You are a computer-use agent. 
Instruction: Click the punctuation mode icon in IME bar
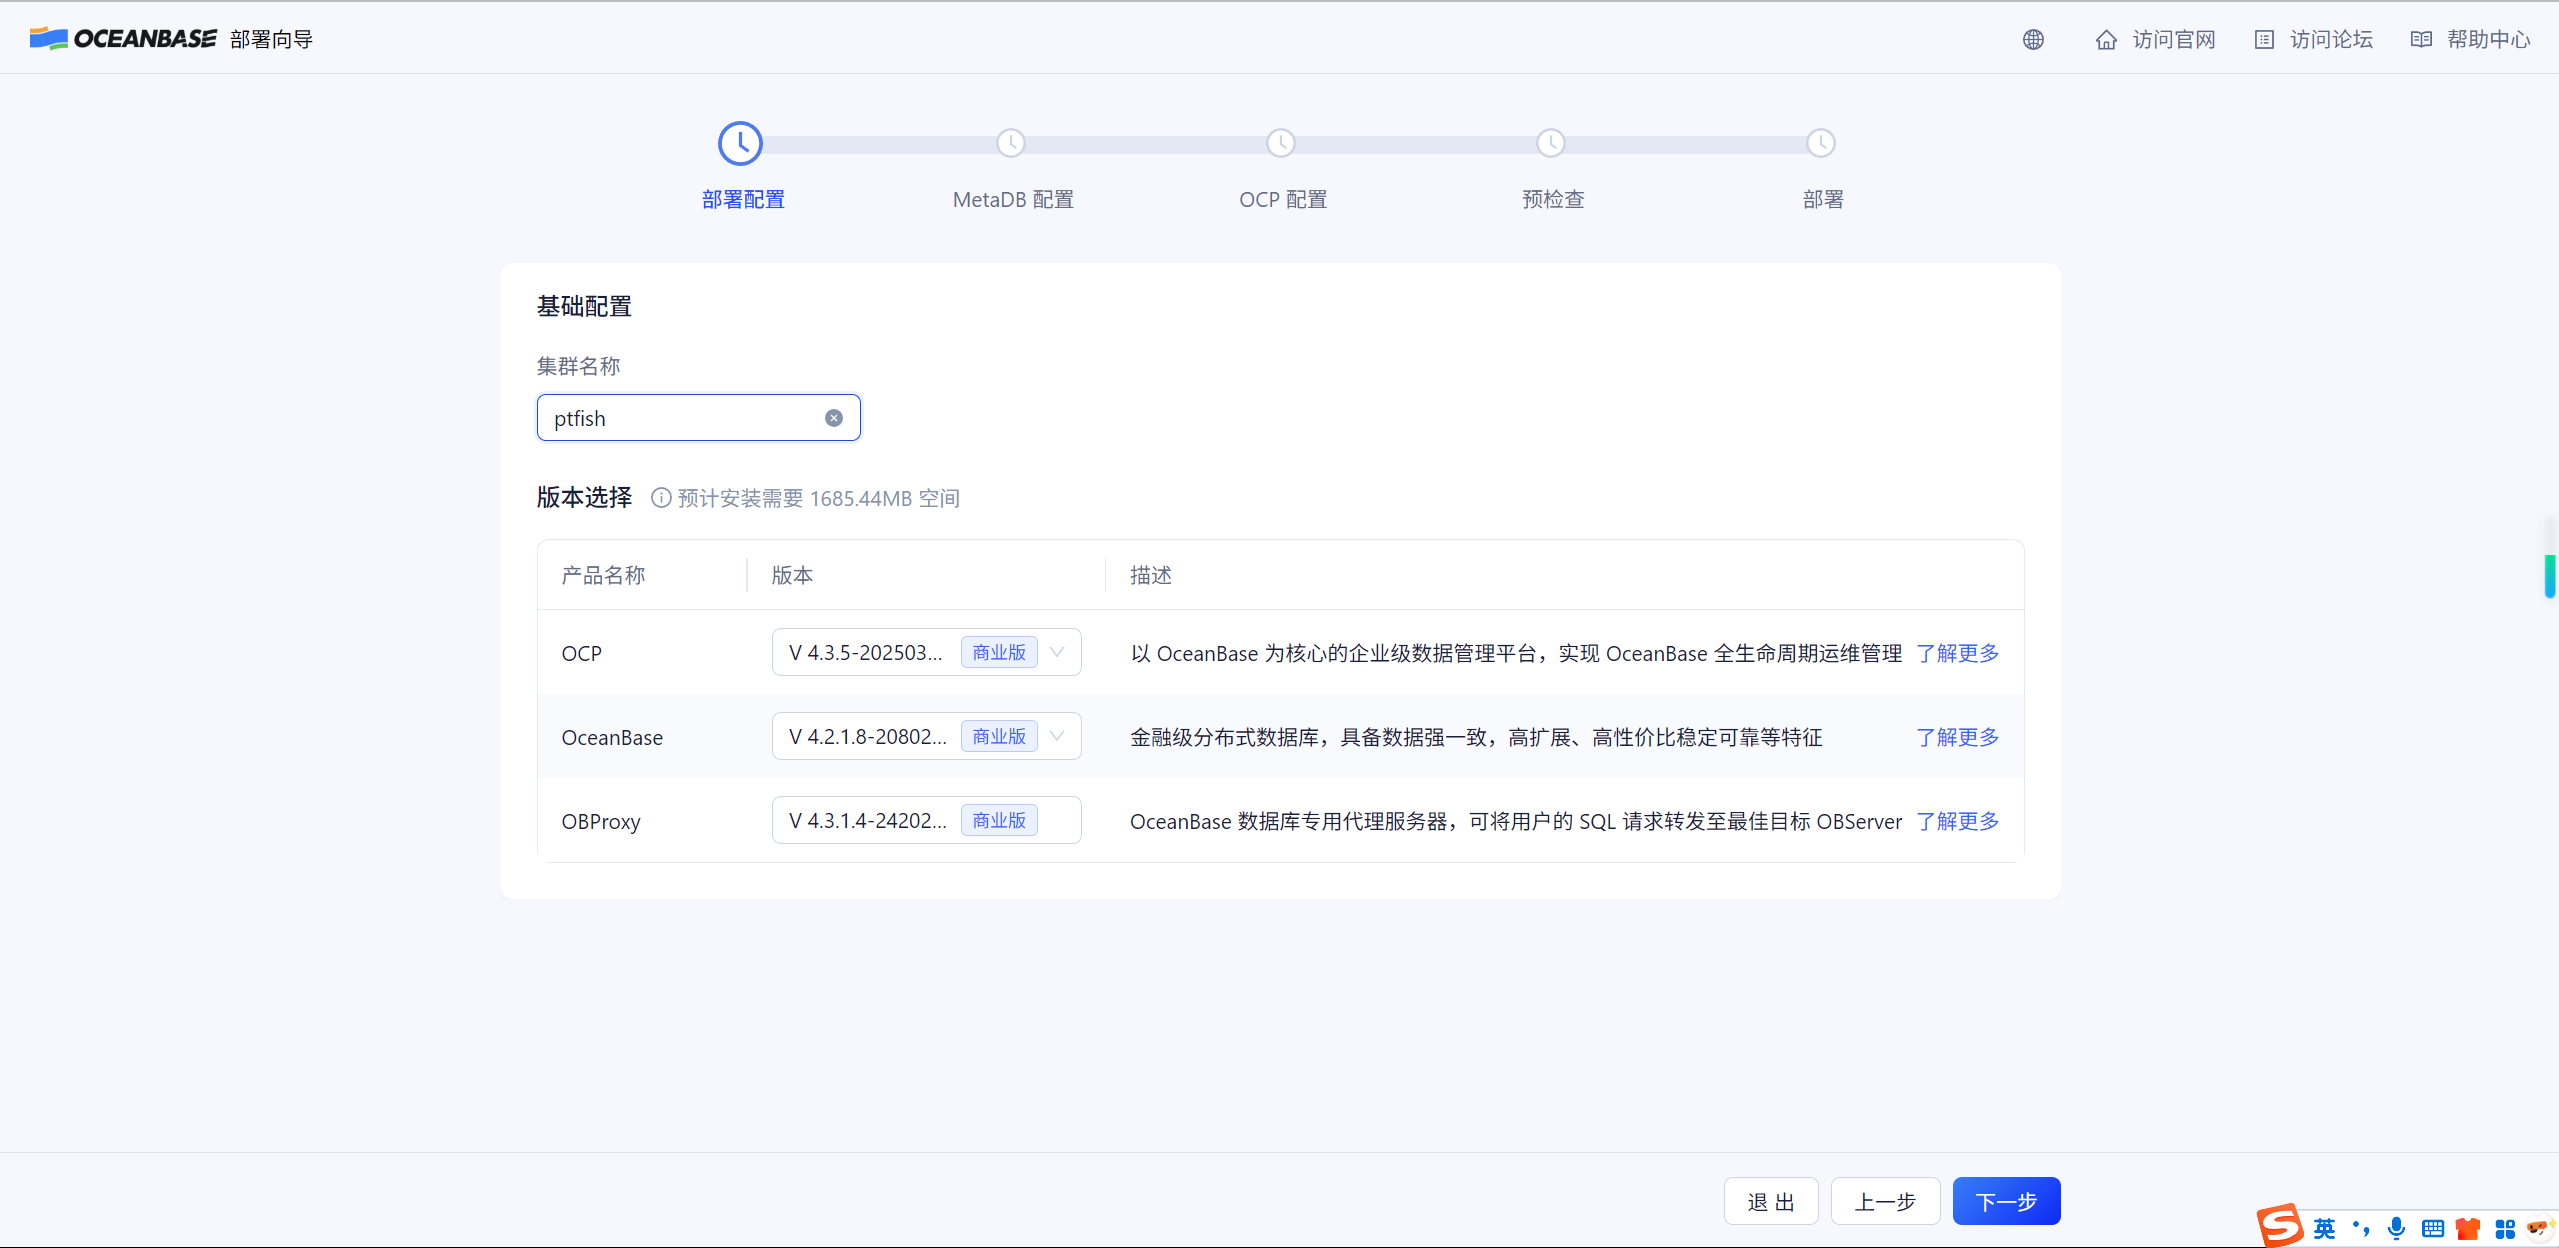coord(2361,1228)
